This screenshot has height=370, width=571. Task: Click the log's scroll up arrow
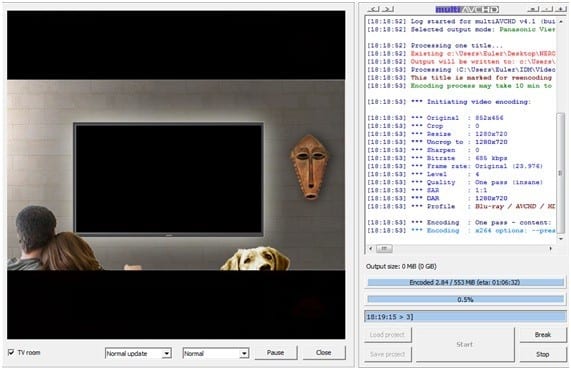pos(561,21)
